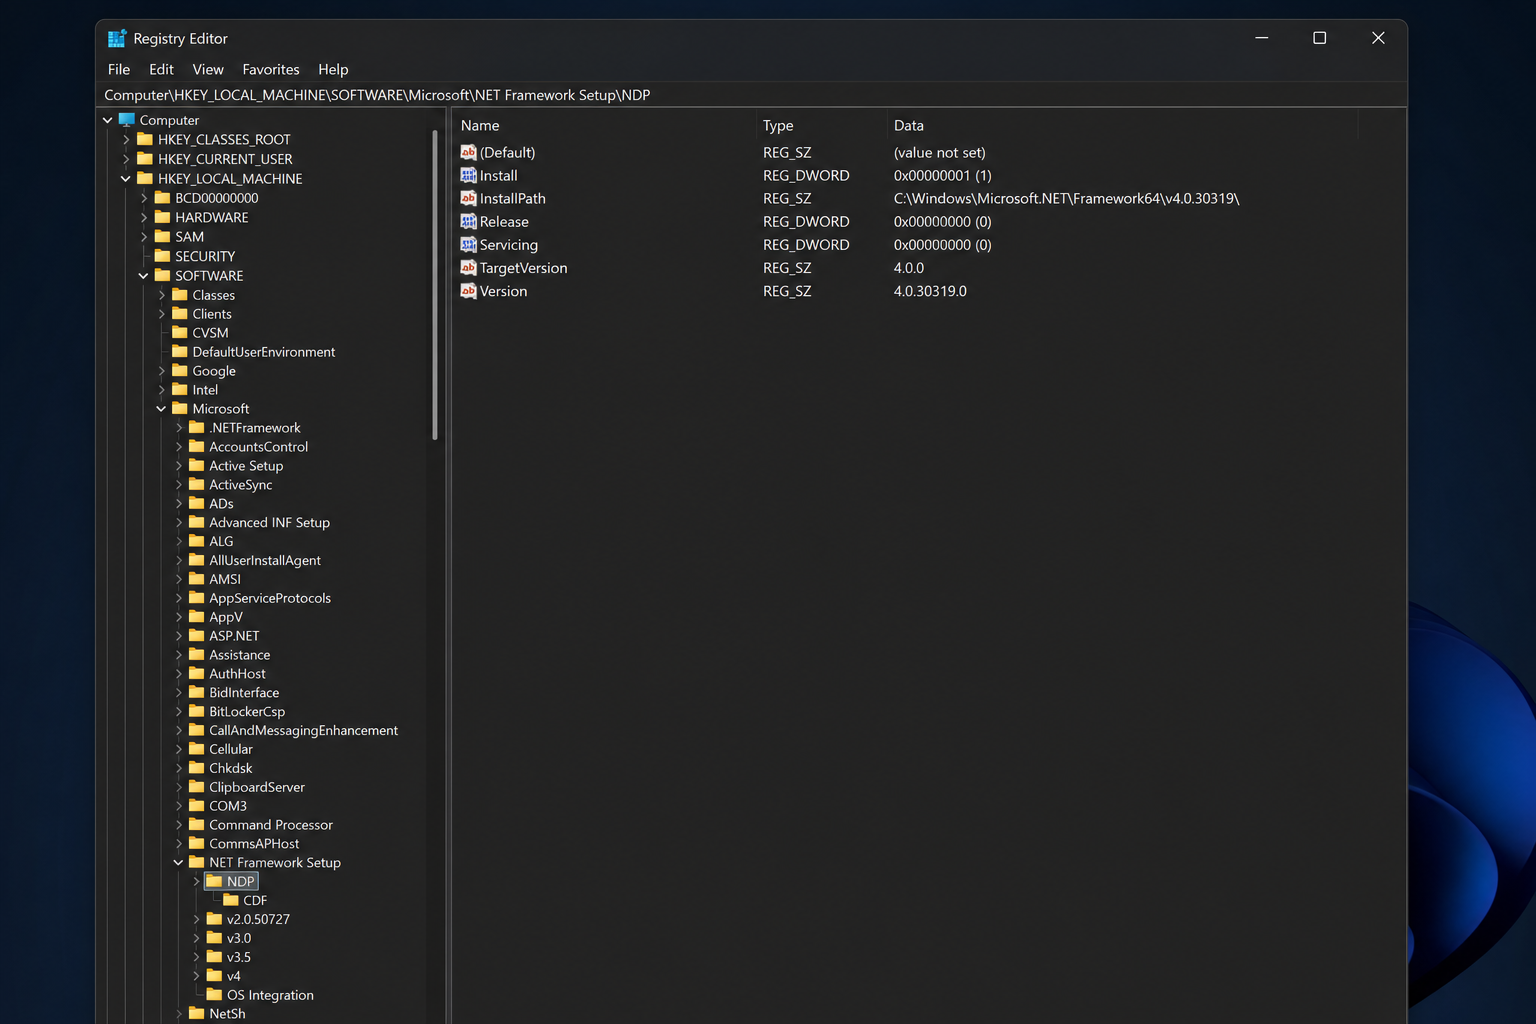
Task: Collapse the Microsoft key
Action: coord(161,409)
